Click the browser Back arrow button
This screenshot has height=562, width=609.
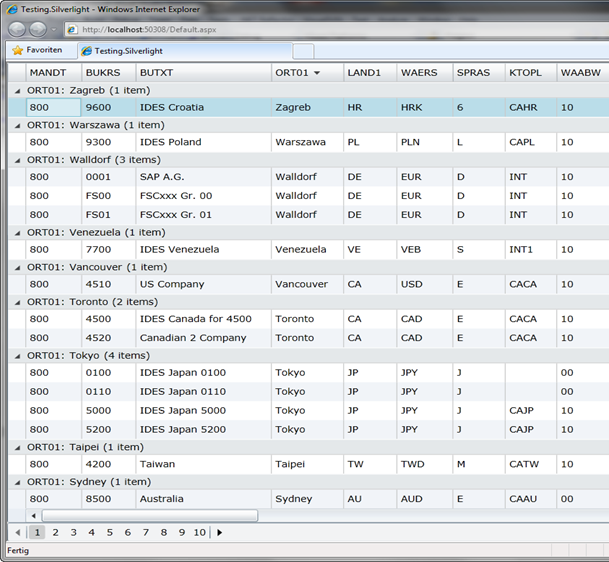pos(17,30)
